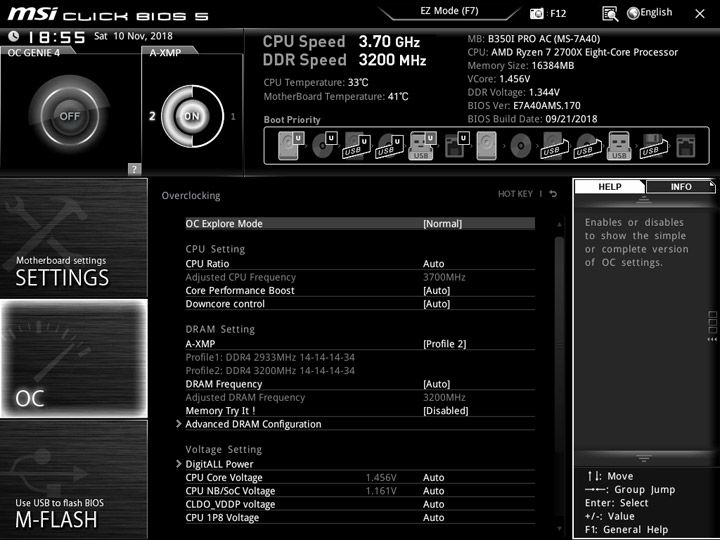Switch to the HELP tab
The height and width of the screenshot is (540, 720).
pos(609,186)
